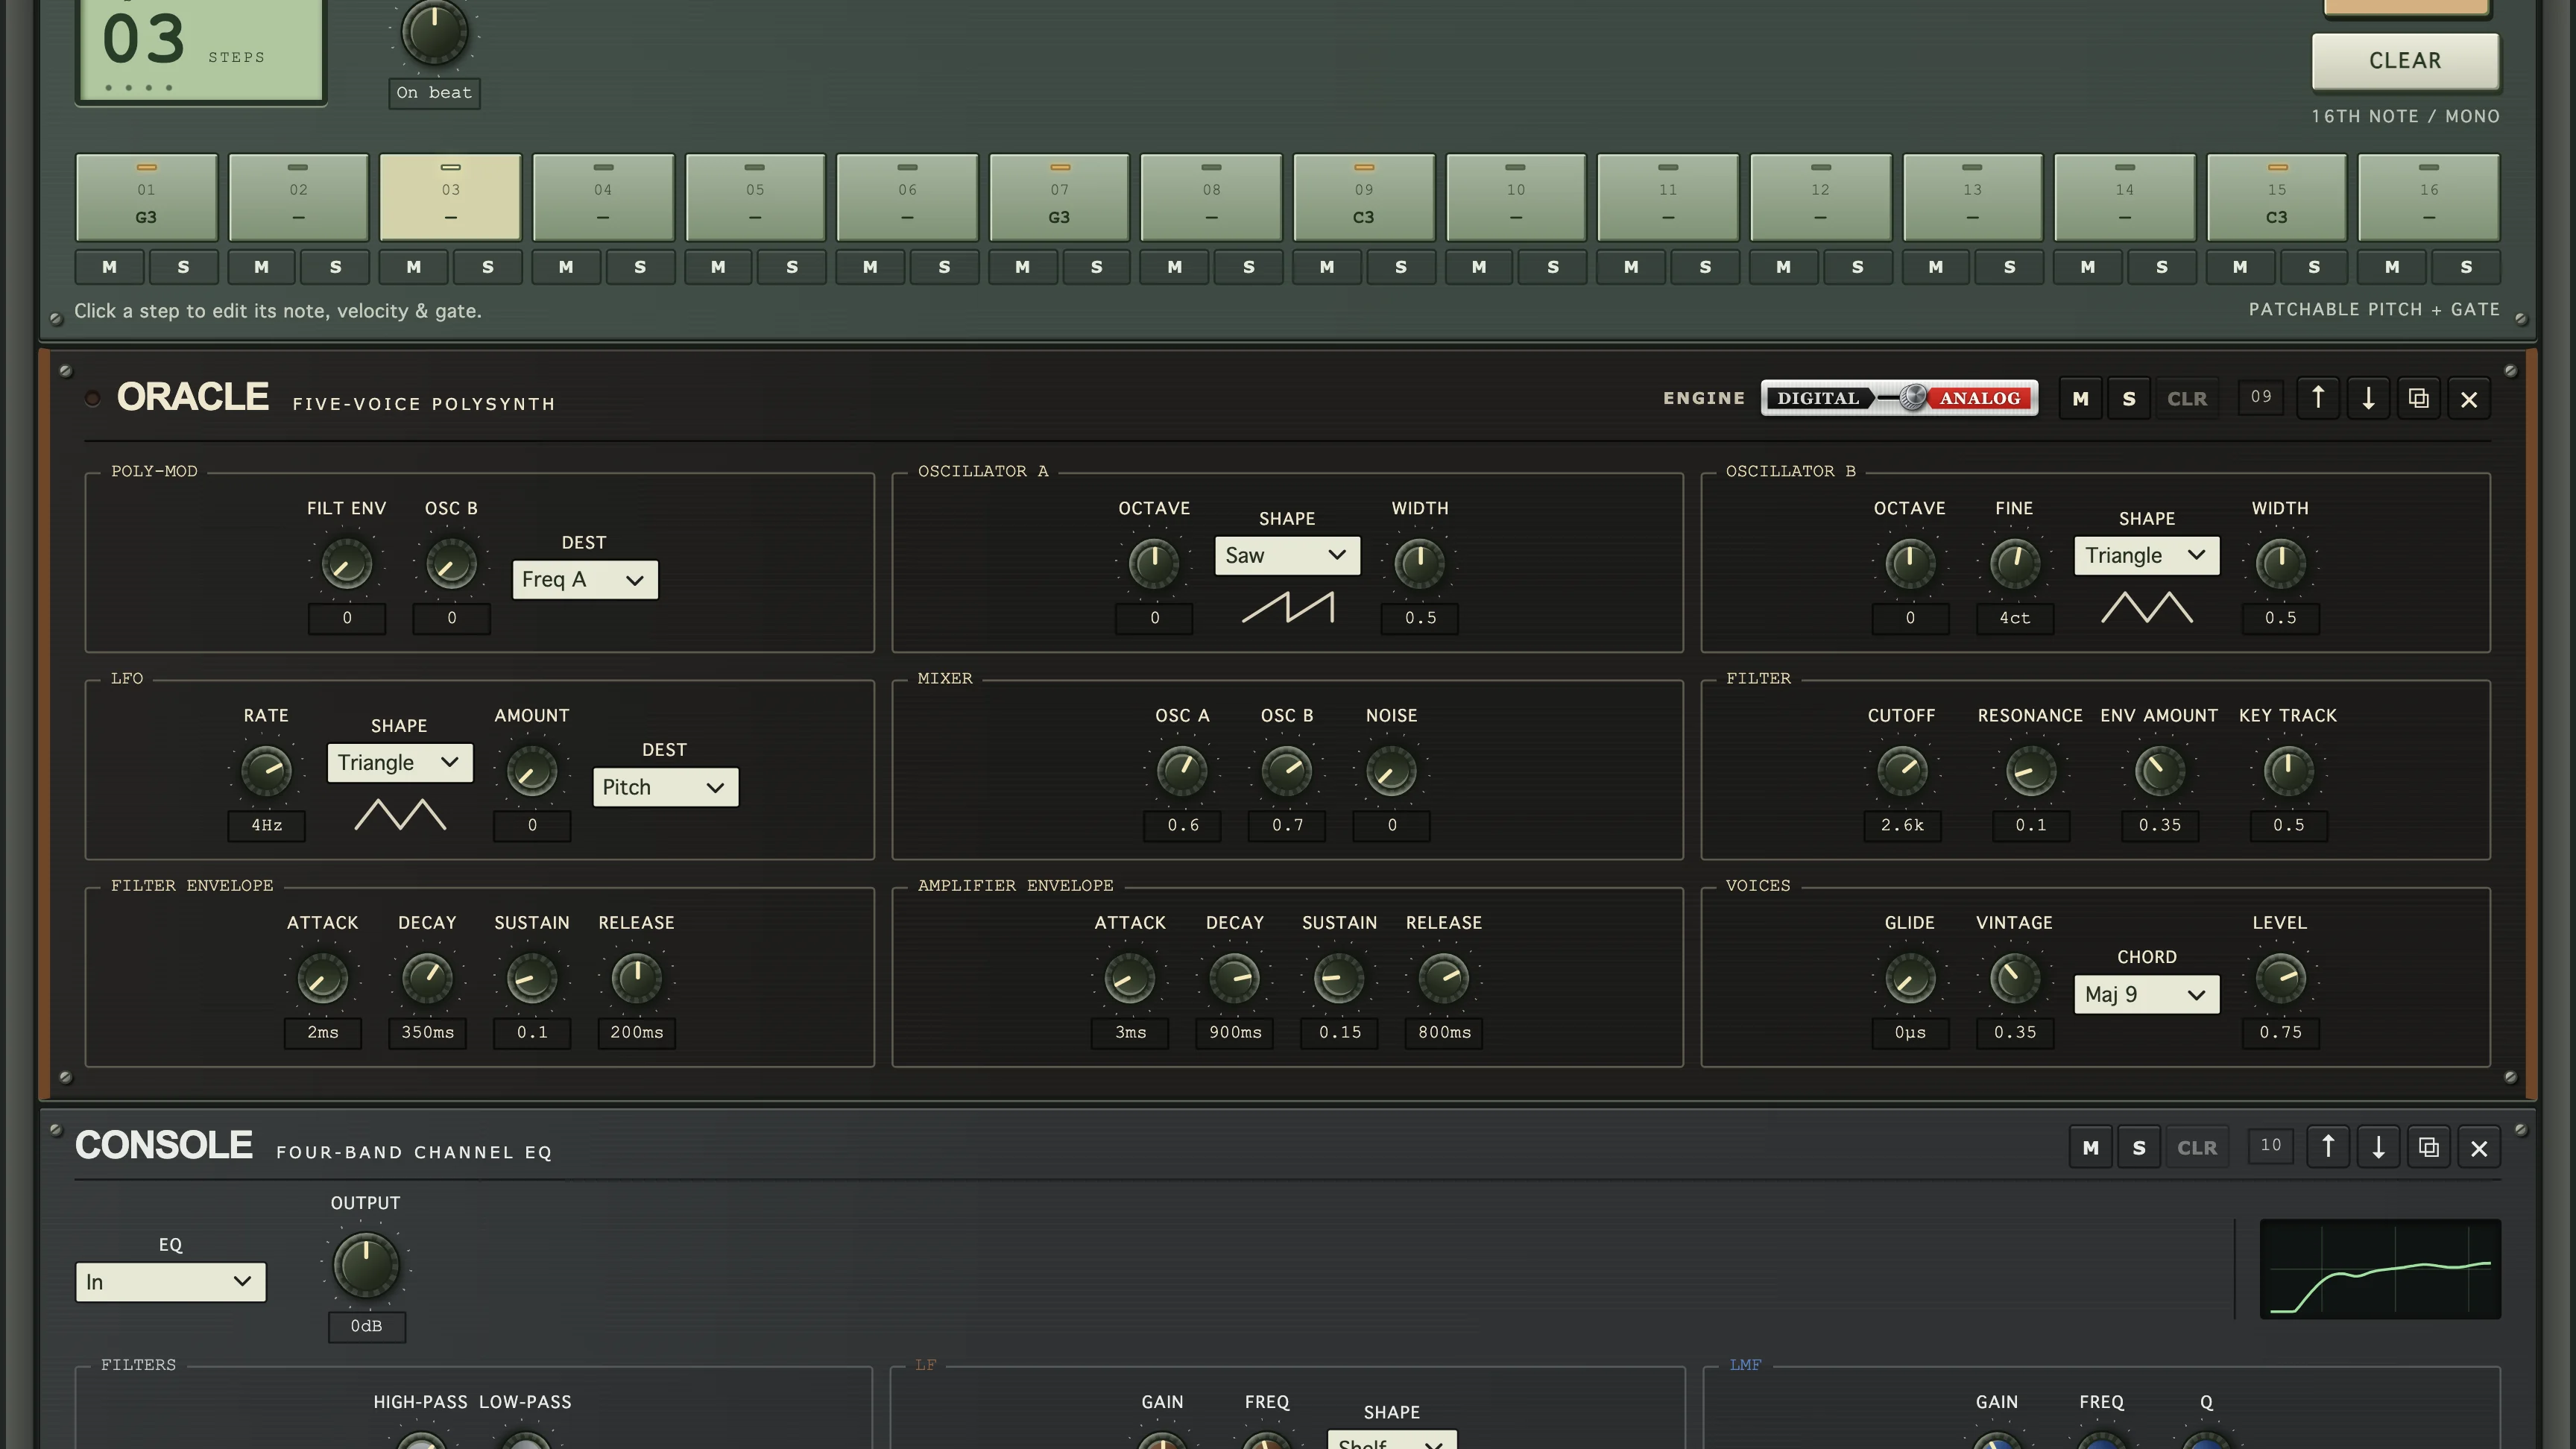Select highlighted sequencer step 03
Screen dimensions: 2576x1449
(x=450, y=197)
